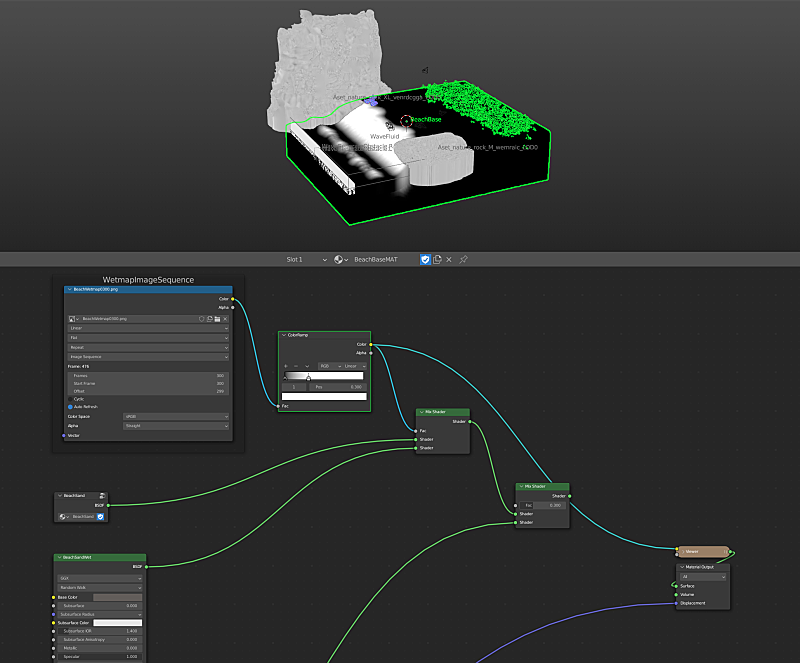Add a color stop in ColorRamp

pyautogui.click(x=286, y=366)
